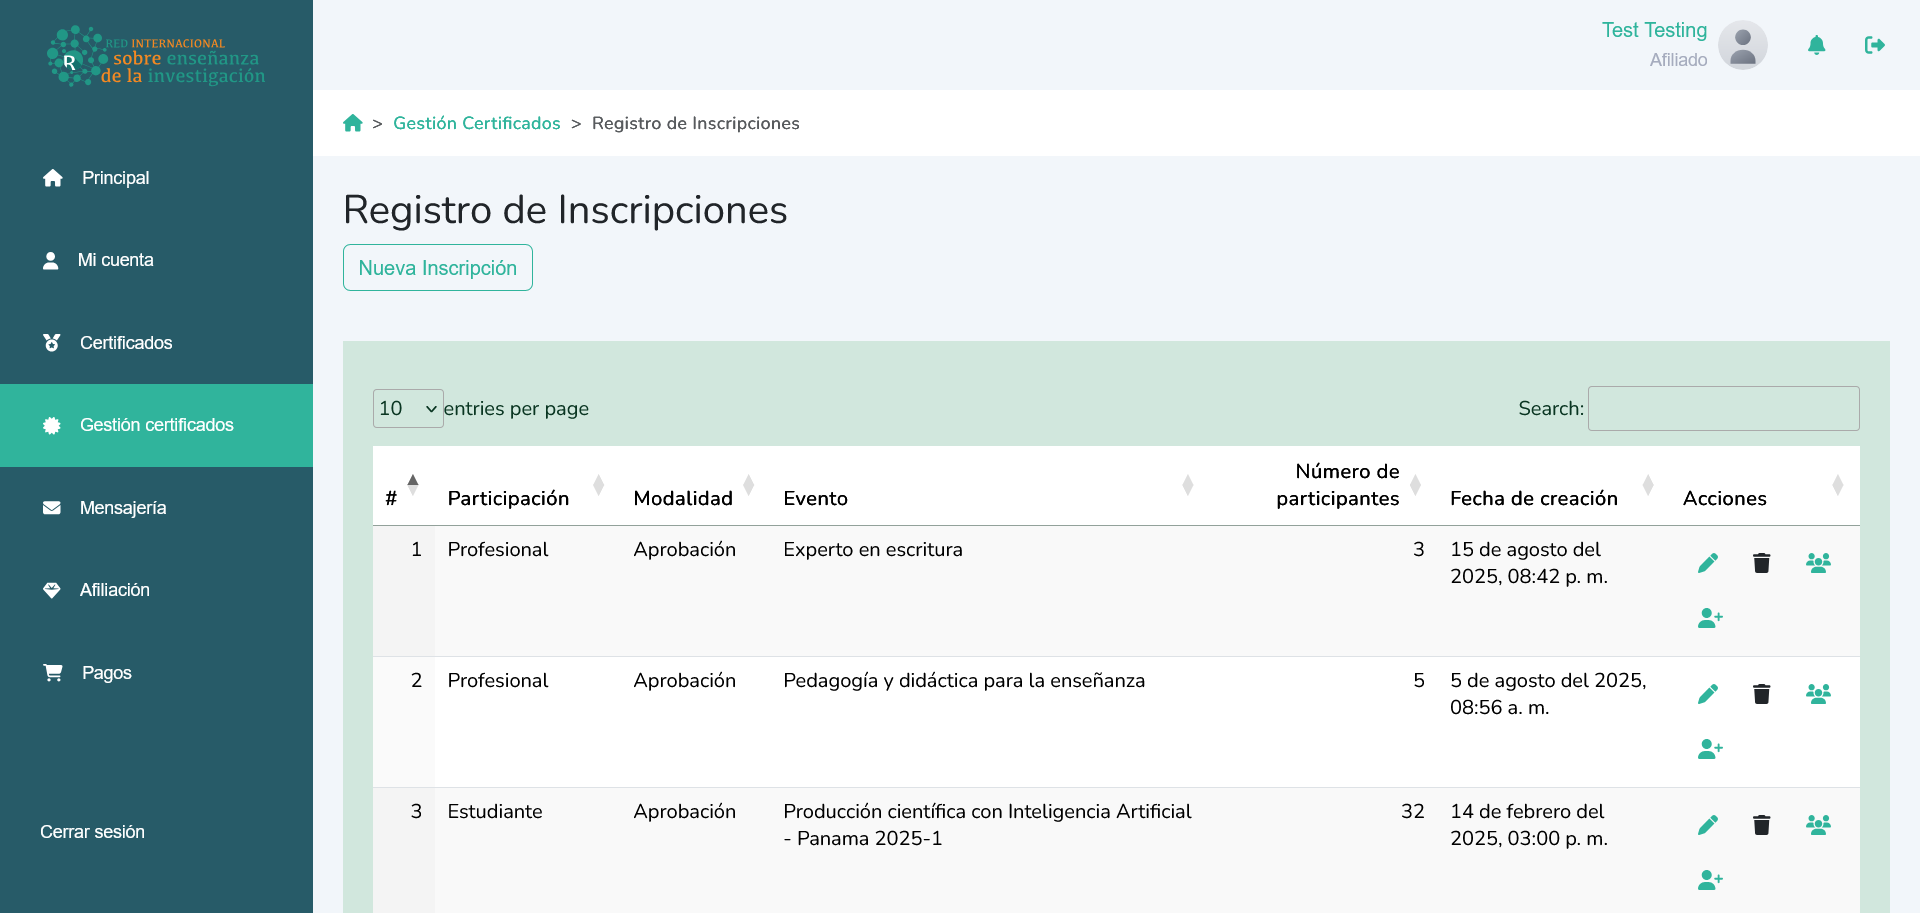Delete the Producción científica inscription
Screen dimensions: 1920x913
pyautogui.click(x=1761, y=825)
